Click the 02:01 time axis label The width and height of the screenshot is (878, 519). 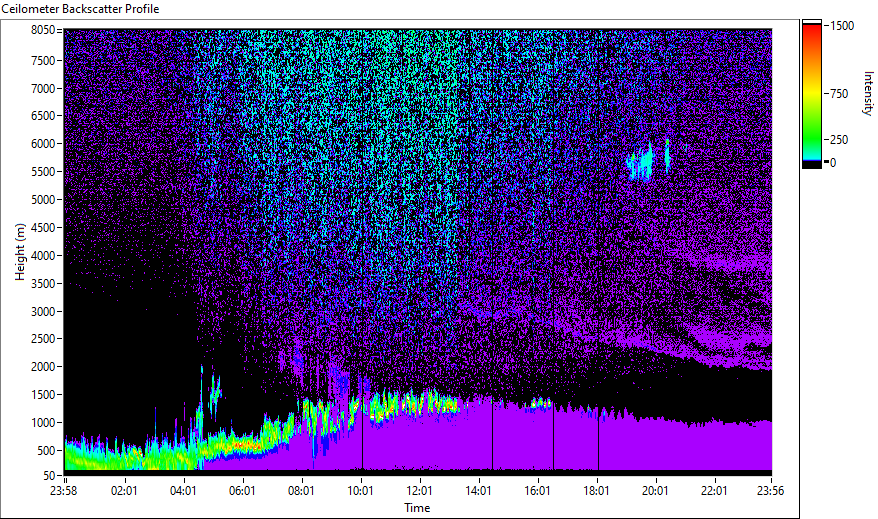click(124, 491)
